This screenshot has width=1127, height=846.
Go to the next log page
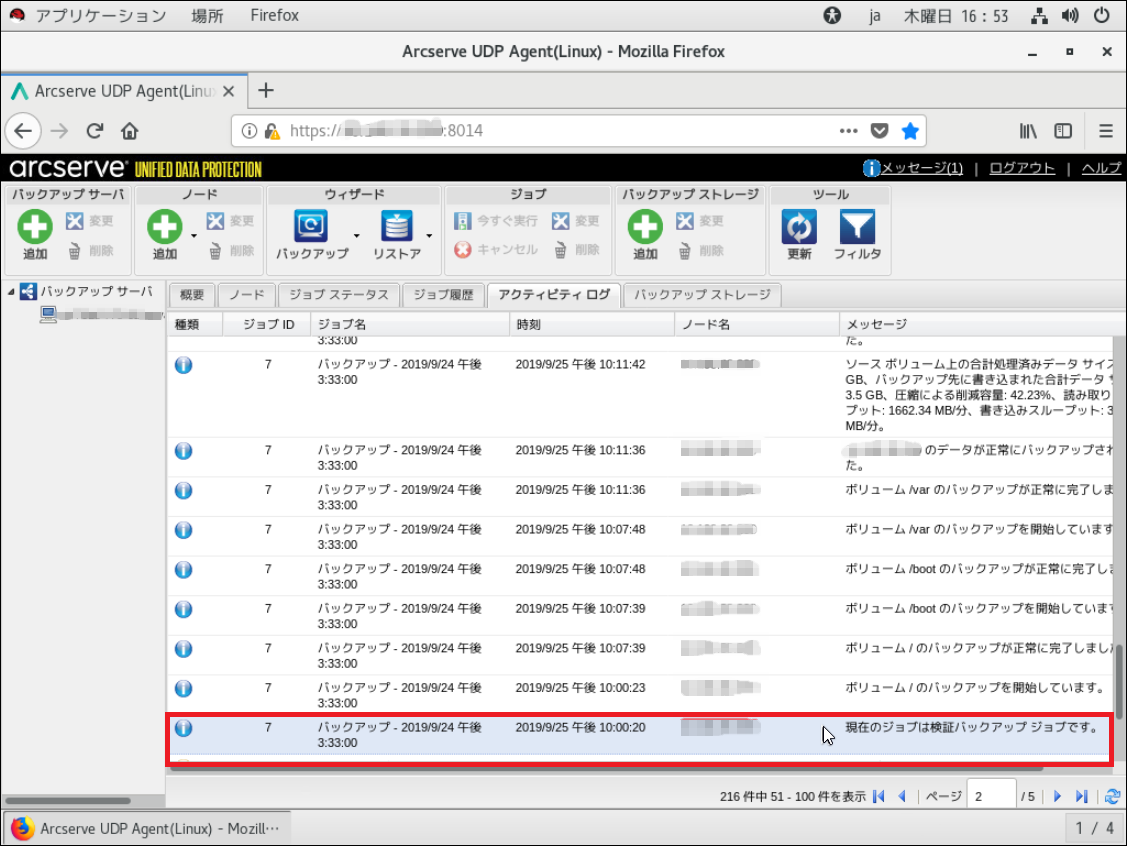pos(1057,796)
